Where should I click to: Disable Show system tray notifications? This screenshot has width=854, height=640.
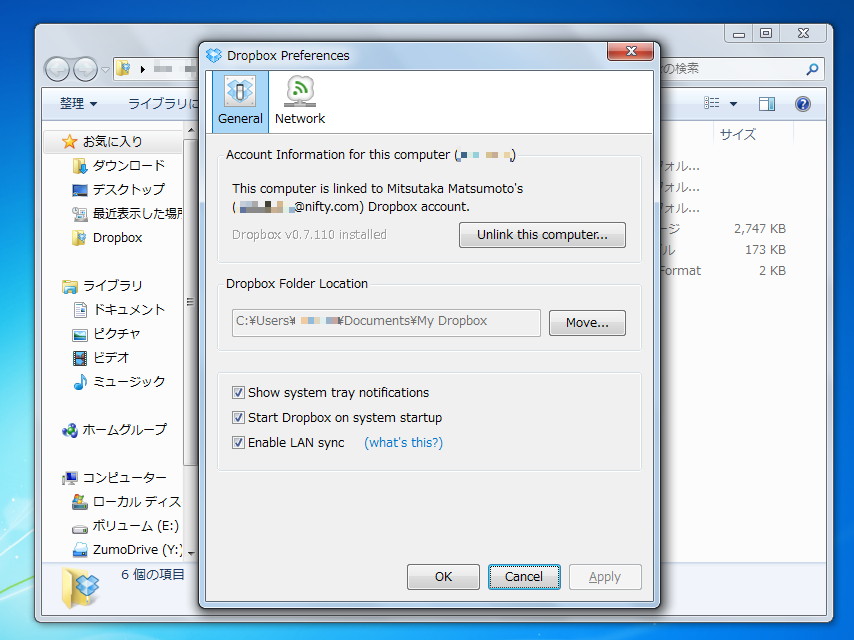(237, 392)
